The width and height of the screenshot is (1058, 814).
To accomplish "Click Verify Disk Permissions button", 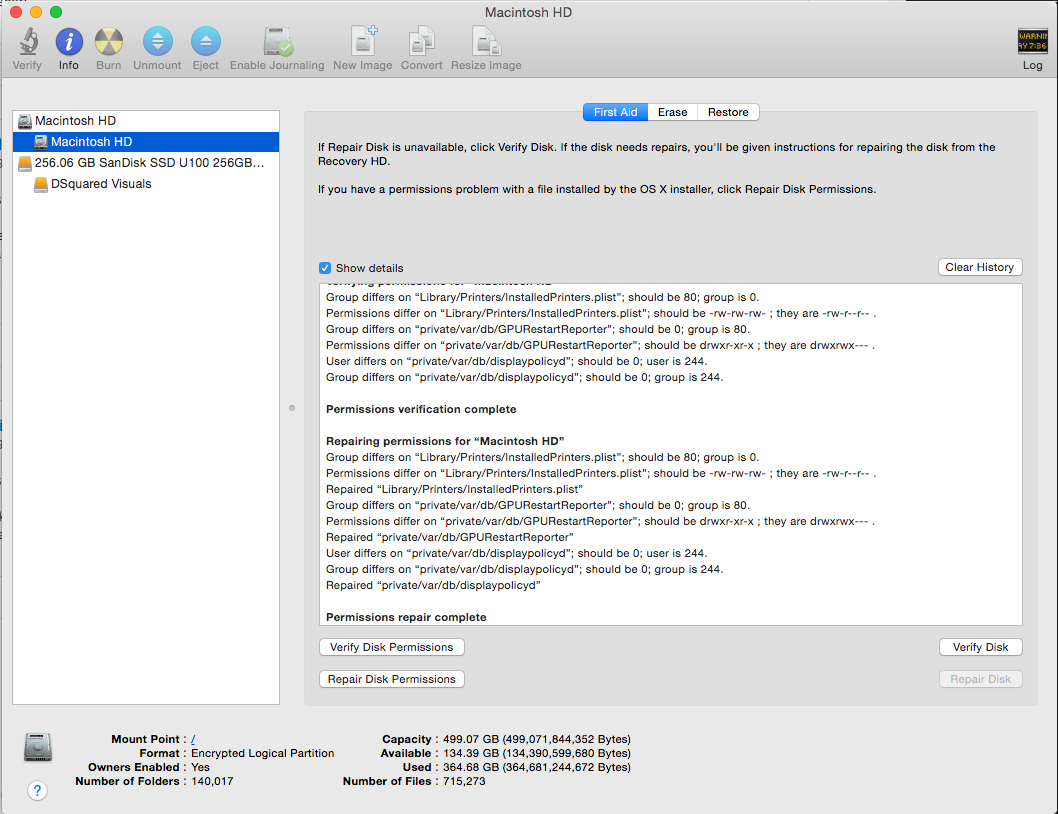I will pyautogui.click(x=391, y=647).
